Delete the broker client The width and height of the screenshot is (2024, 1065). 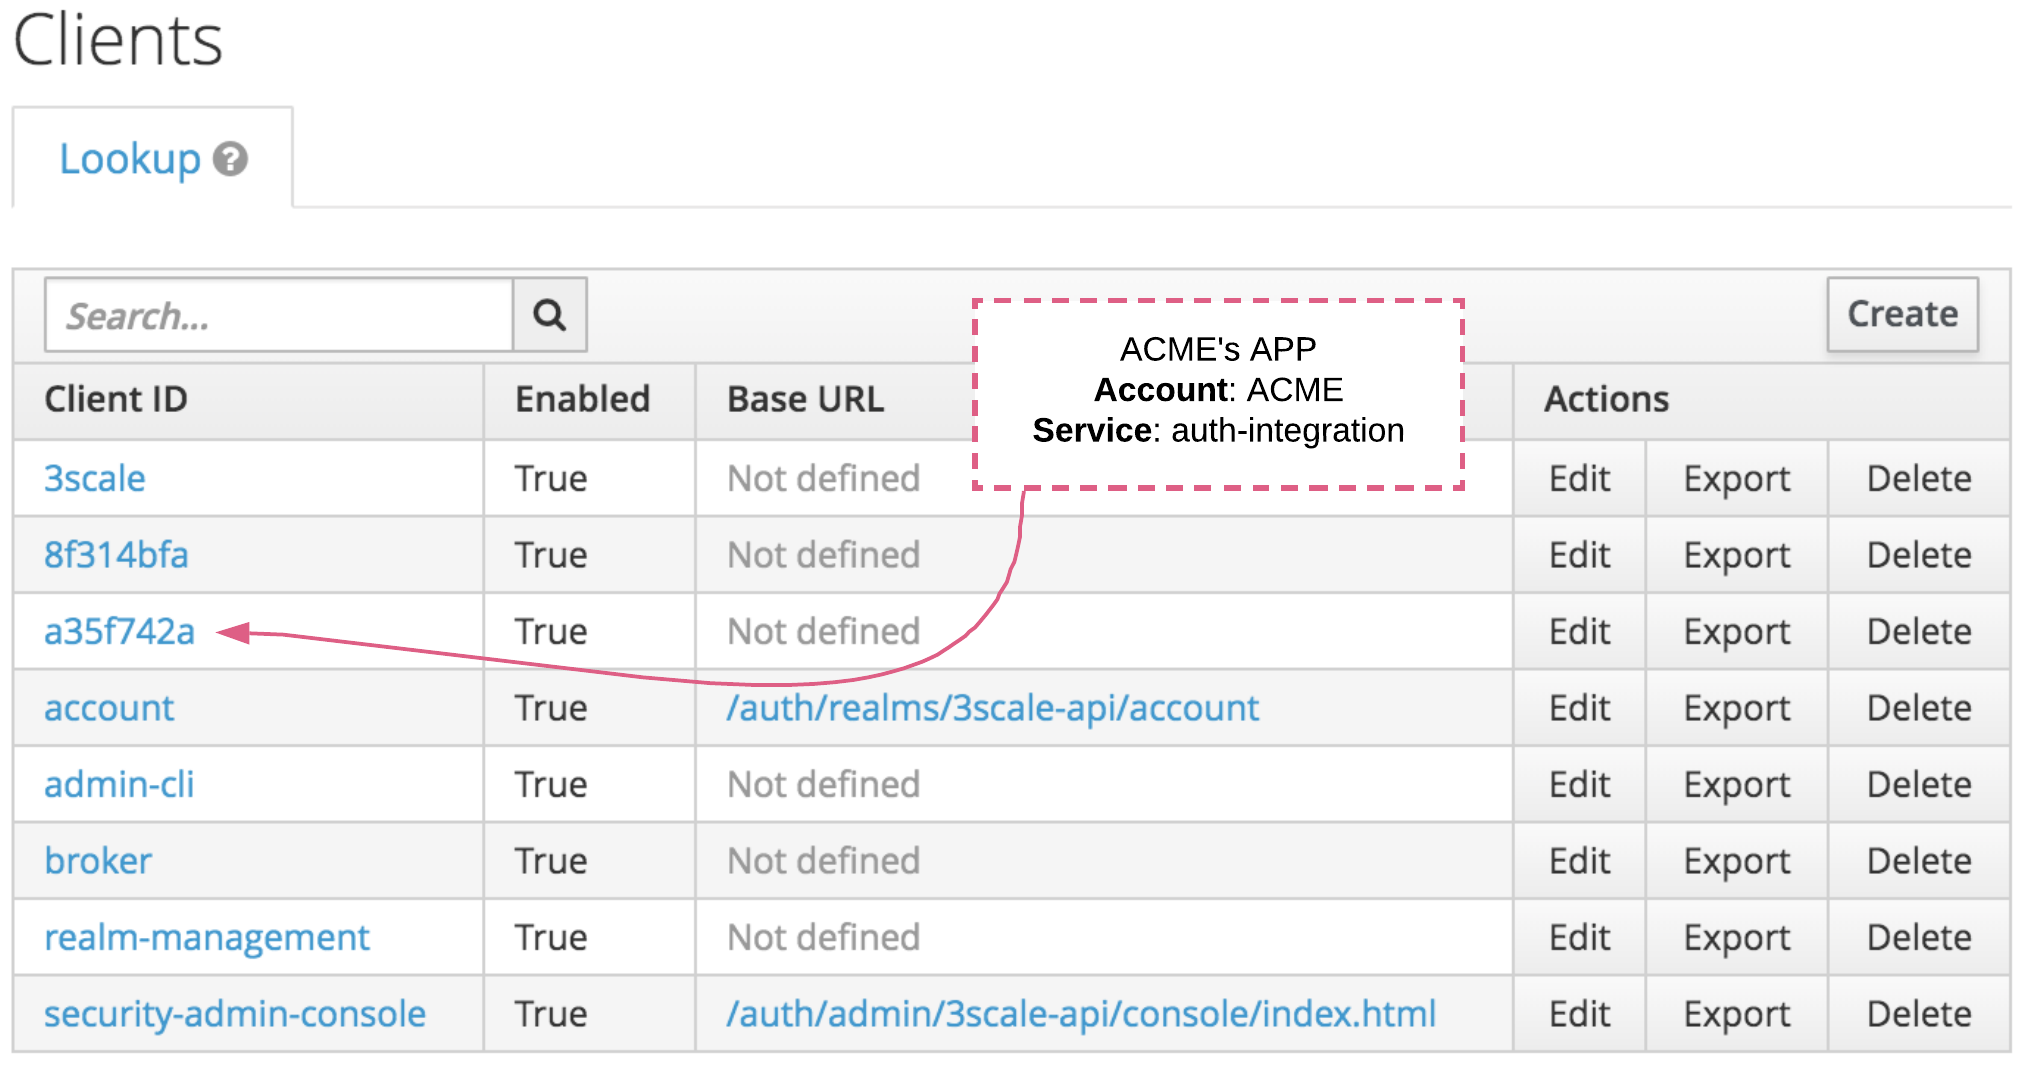(x=1918, y=860)
